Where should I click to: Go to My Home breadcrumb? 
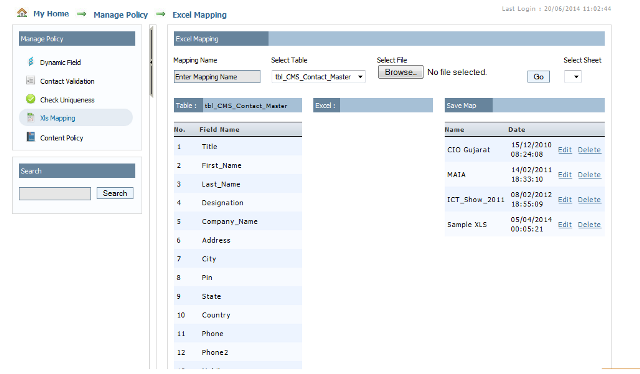(x=51, y=14)
